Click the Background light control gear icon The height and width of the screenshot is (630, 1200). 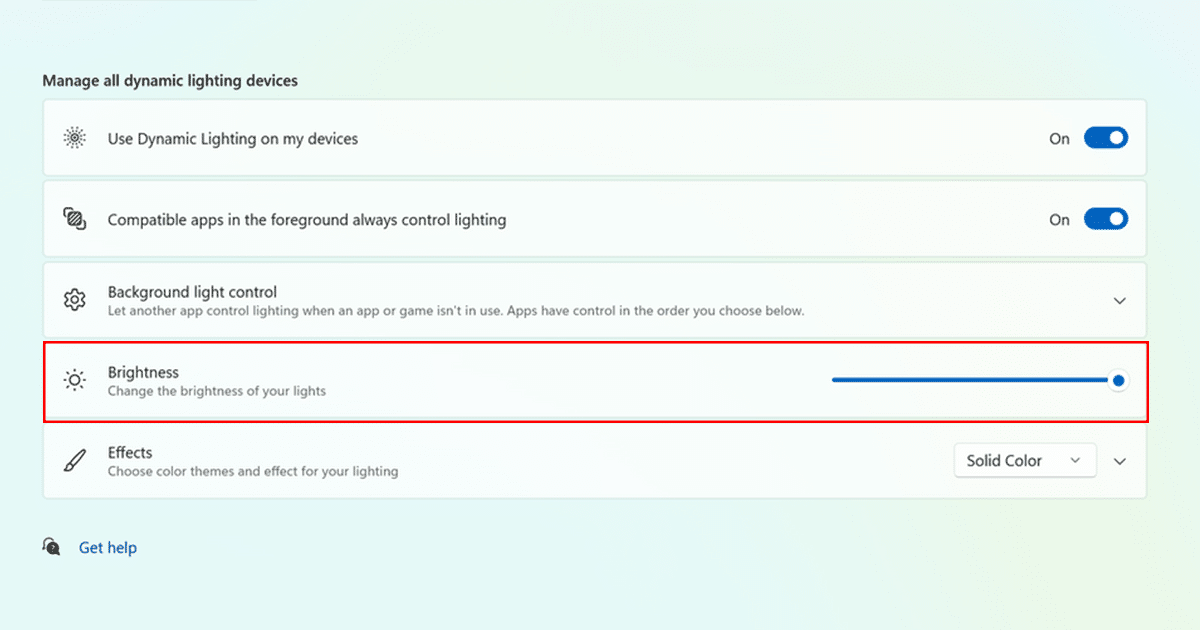(x=74, y=300)
